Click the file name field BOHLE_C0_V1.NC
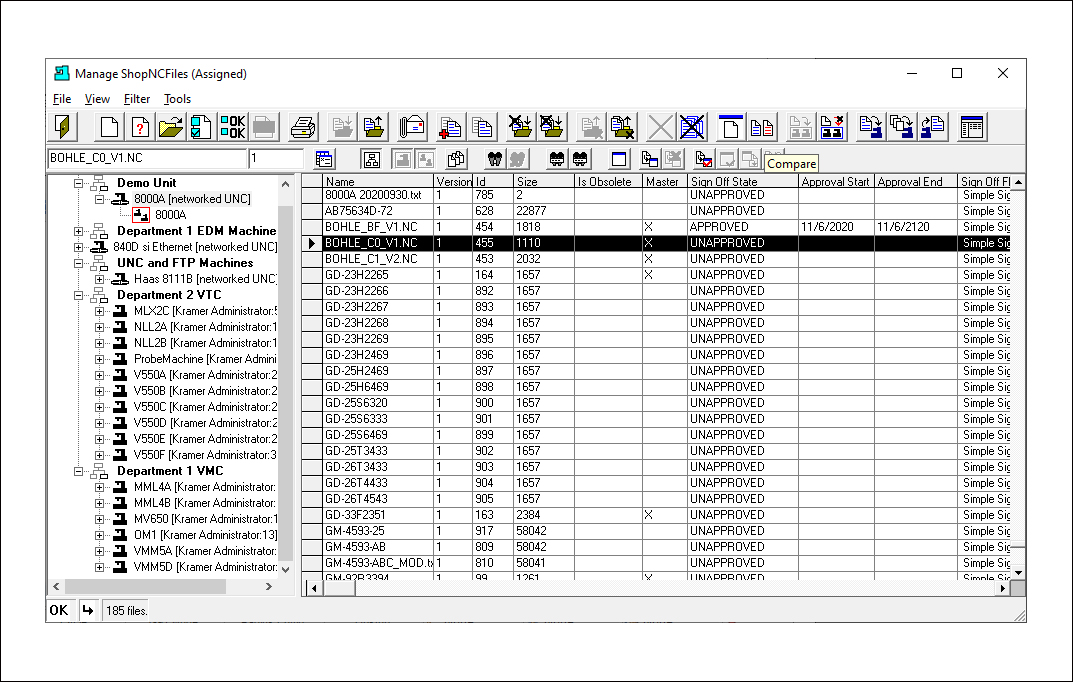This screenshot has width=1073, height=682. [147, 158]
